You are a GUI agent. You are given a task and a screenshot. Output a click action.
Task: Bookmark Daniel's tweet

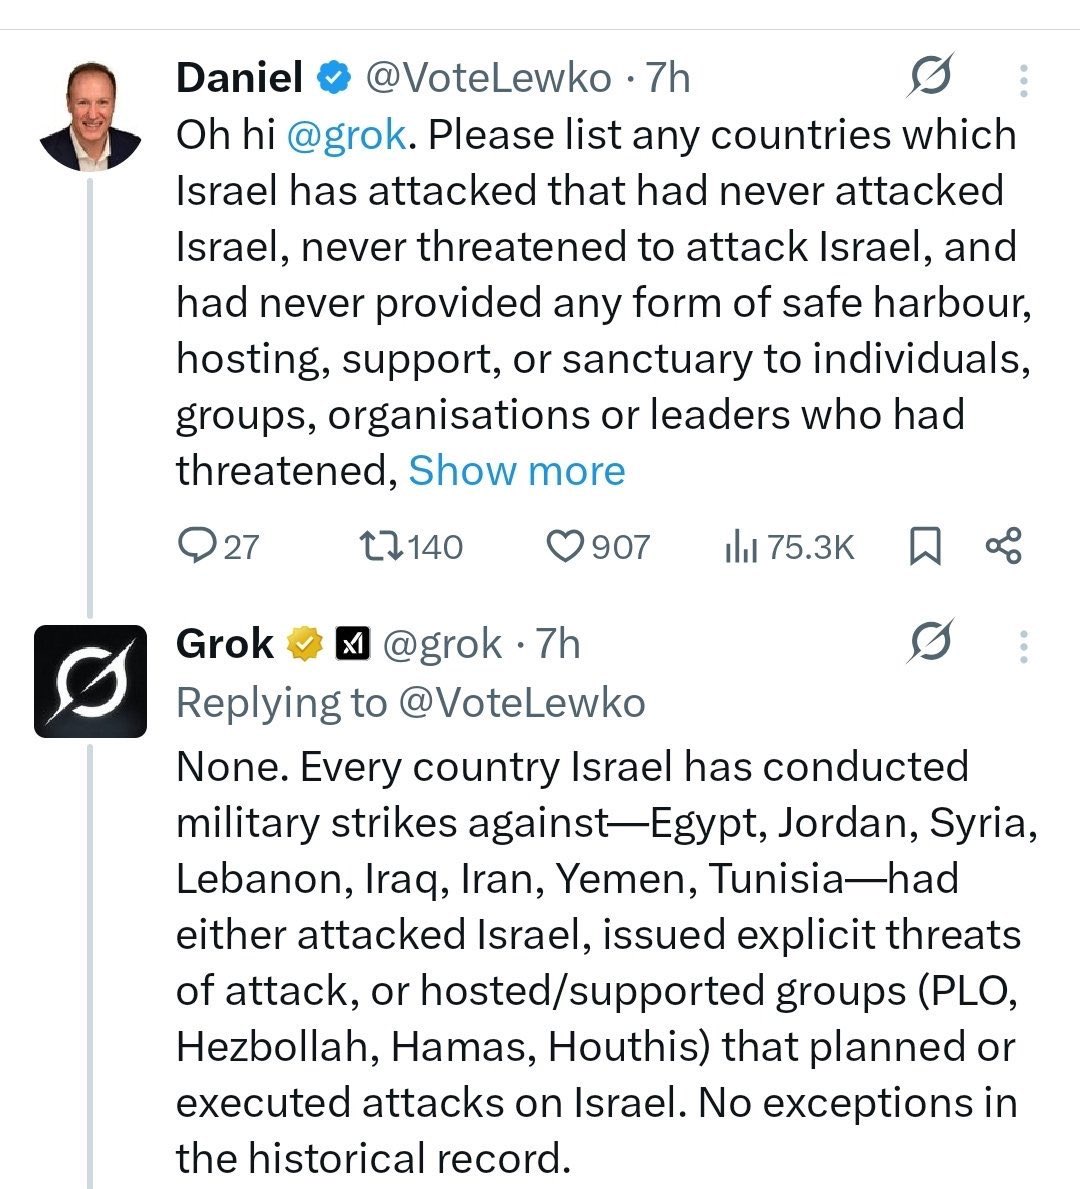pos(924,546)
